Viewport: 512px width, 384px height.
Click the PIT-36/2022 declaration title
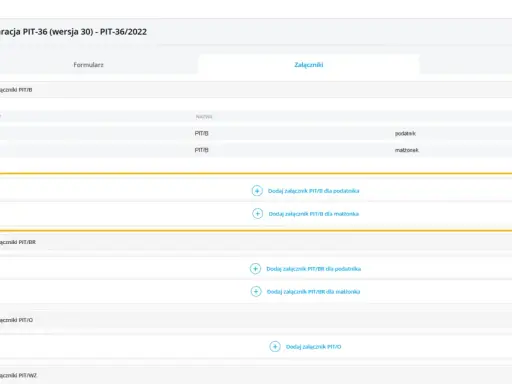73,32
